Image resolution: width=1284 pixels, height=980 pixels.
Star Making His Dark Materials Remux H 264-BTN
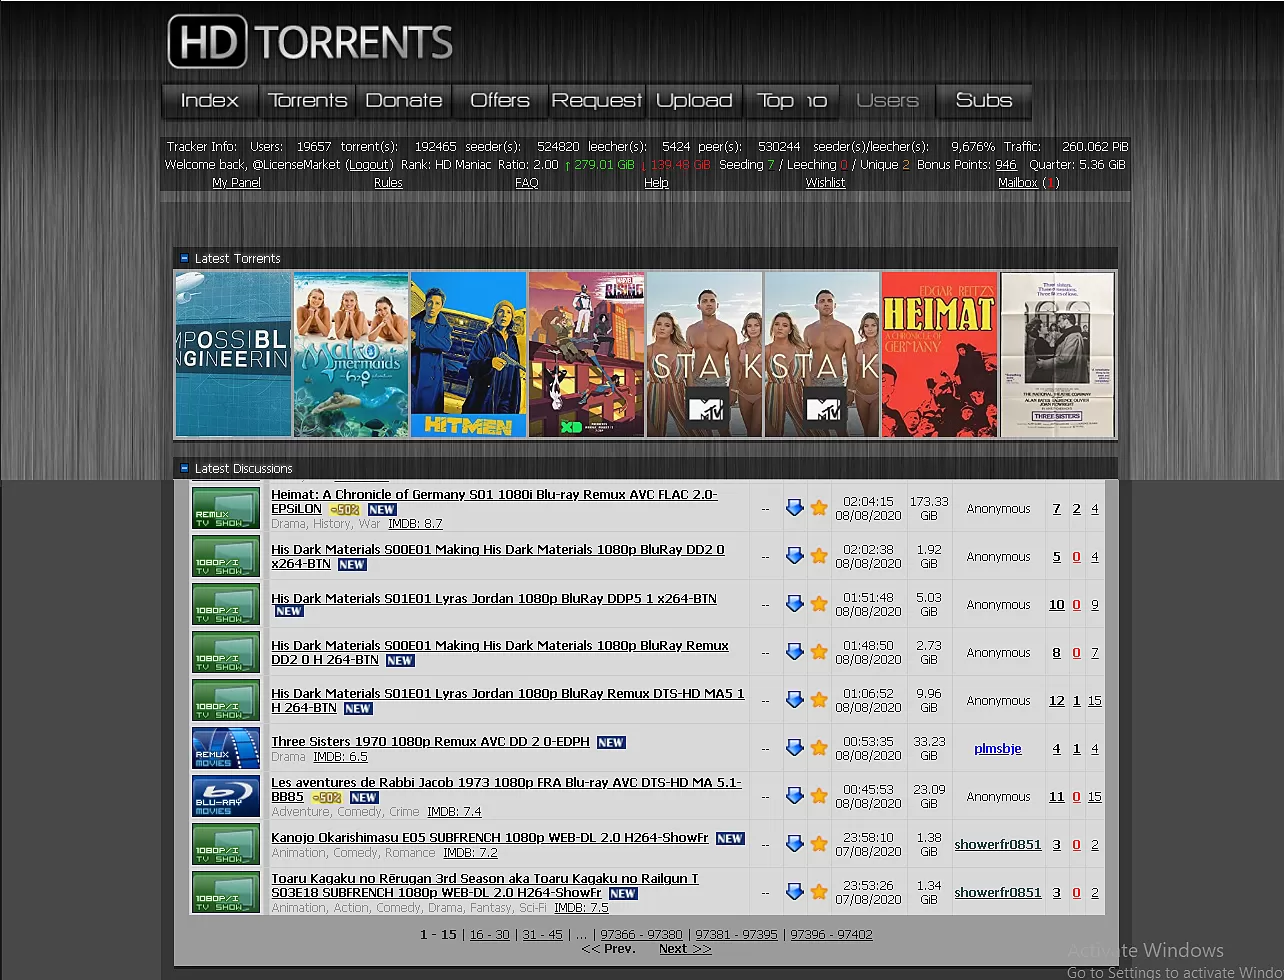pyautogui.click(x=819, y=652)
